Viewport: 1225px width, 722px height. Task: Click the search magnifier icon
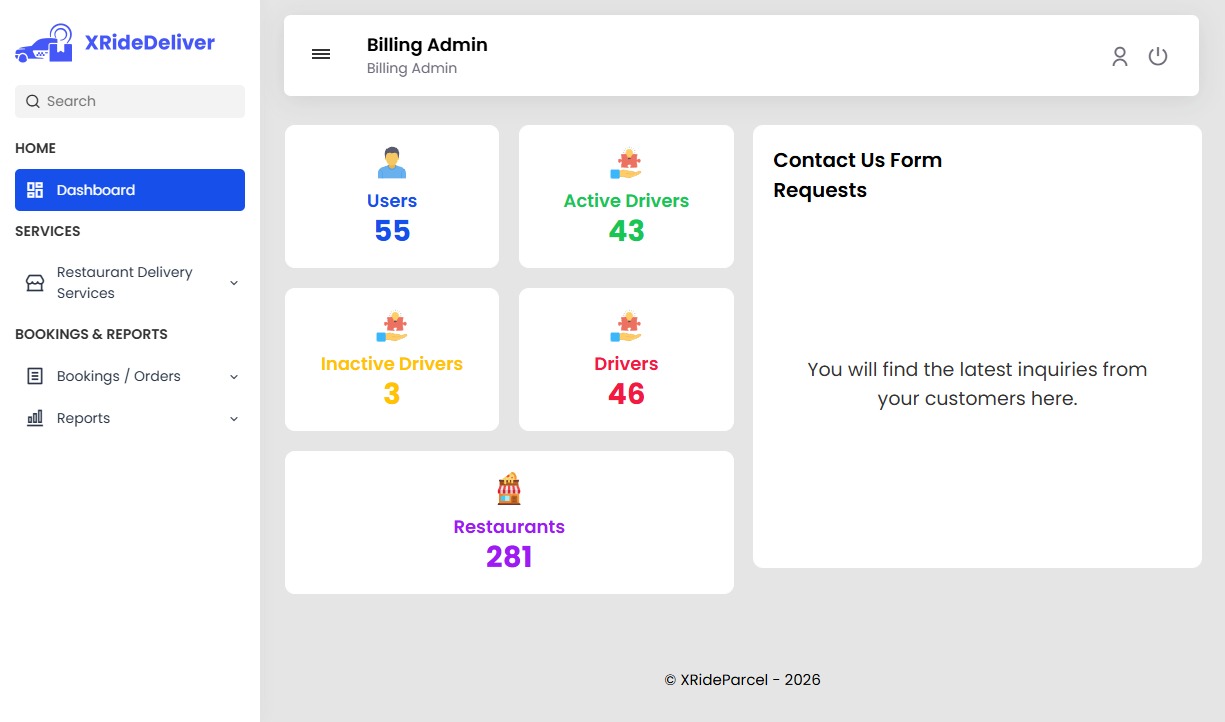click(x=31, y=101)
